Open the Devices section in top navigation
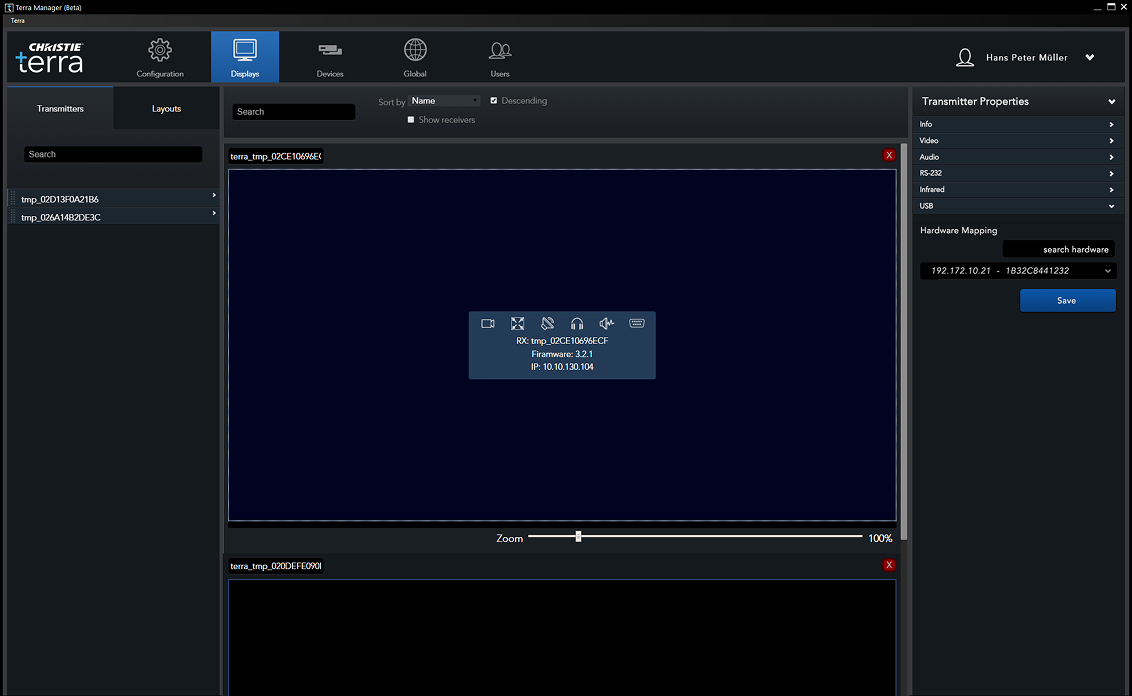The width and height of the screenshot is (1132, 696). pos(329,57)
